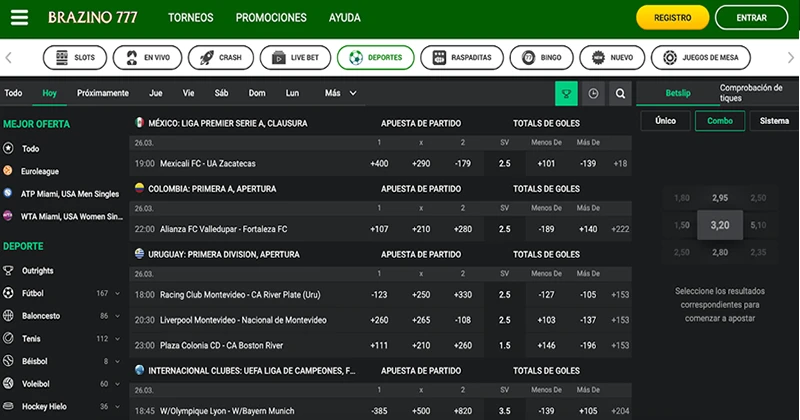This screenshot has width=800, height=420.
Task: Select the Hoy tab
Action: pos(49,93)
